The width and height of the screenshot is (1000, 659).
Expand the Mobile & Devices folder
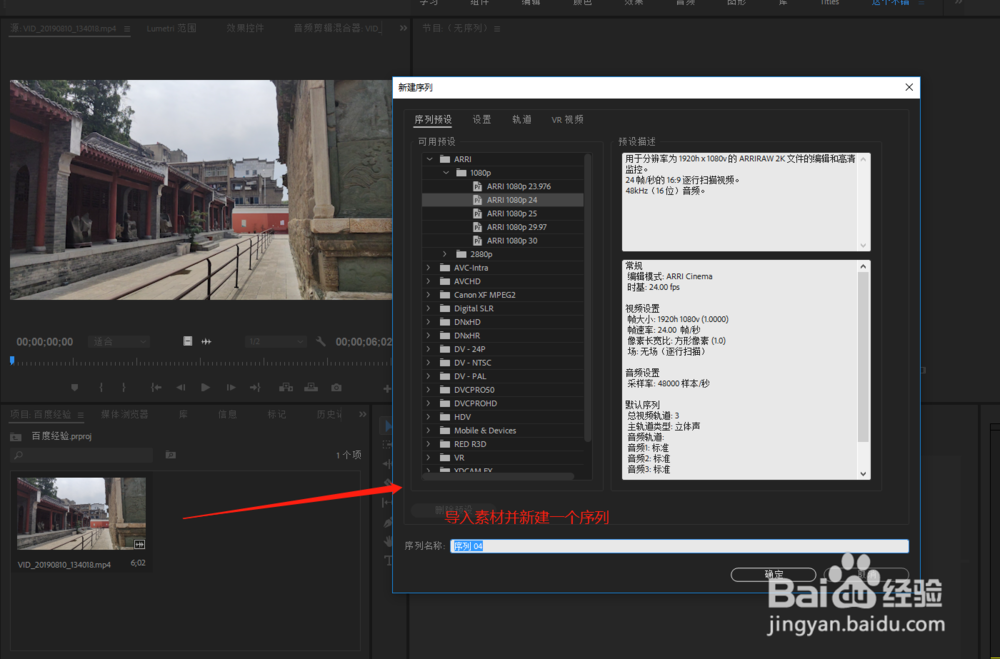[x=429, y=431]
